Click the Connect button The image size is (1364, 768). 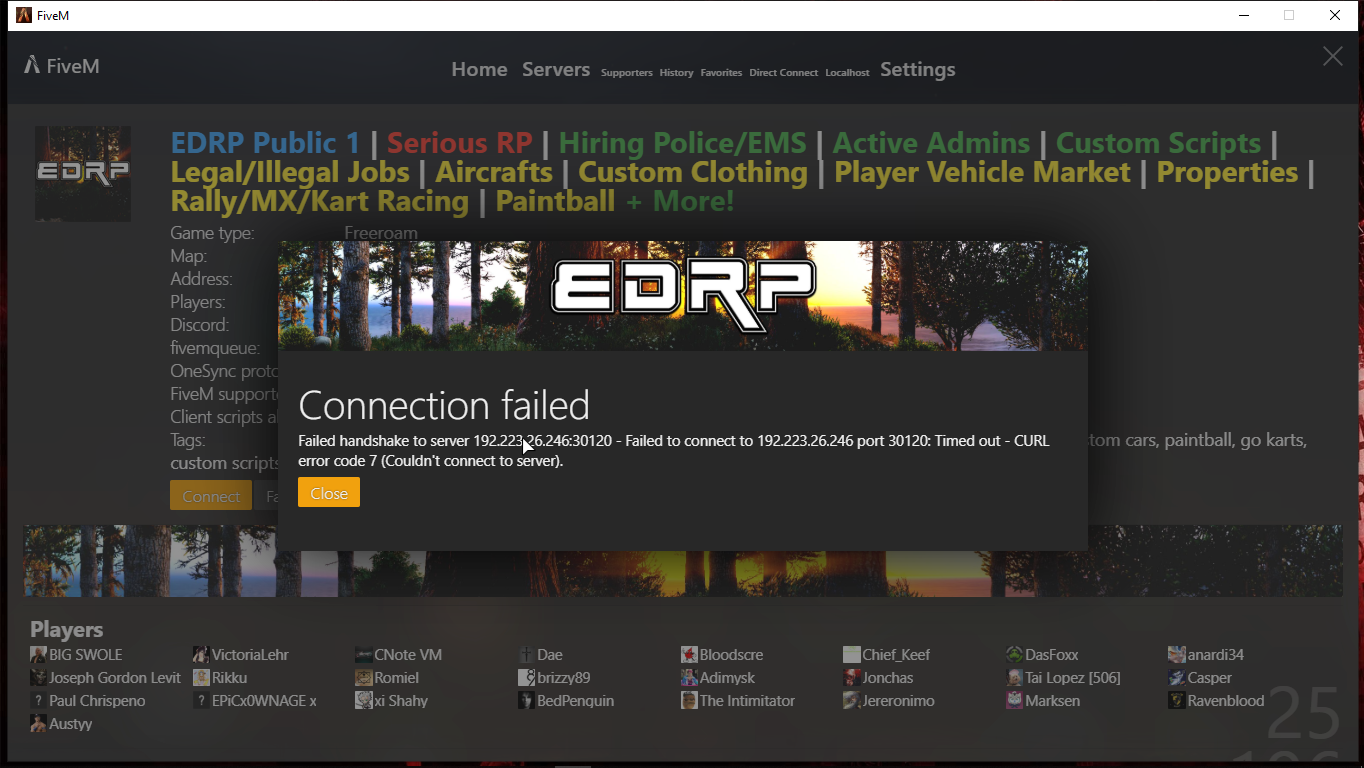point(210,496)
